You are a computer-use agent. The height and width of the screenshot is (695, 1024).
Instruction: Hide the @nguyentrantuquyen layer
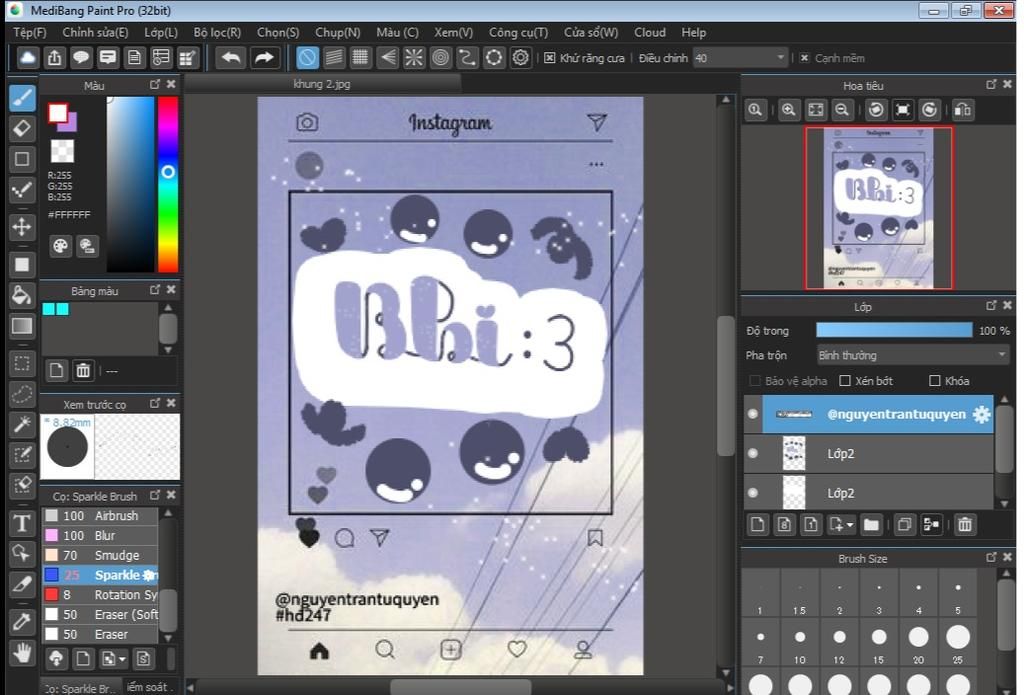pos(752,414)
